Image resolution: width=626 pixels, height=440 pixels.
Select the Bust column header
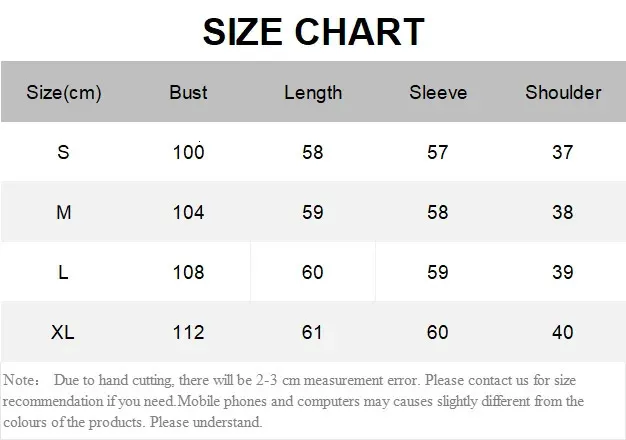tap(188, 92)
